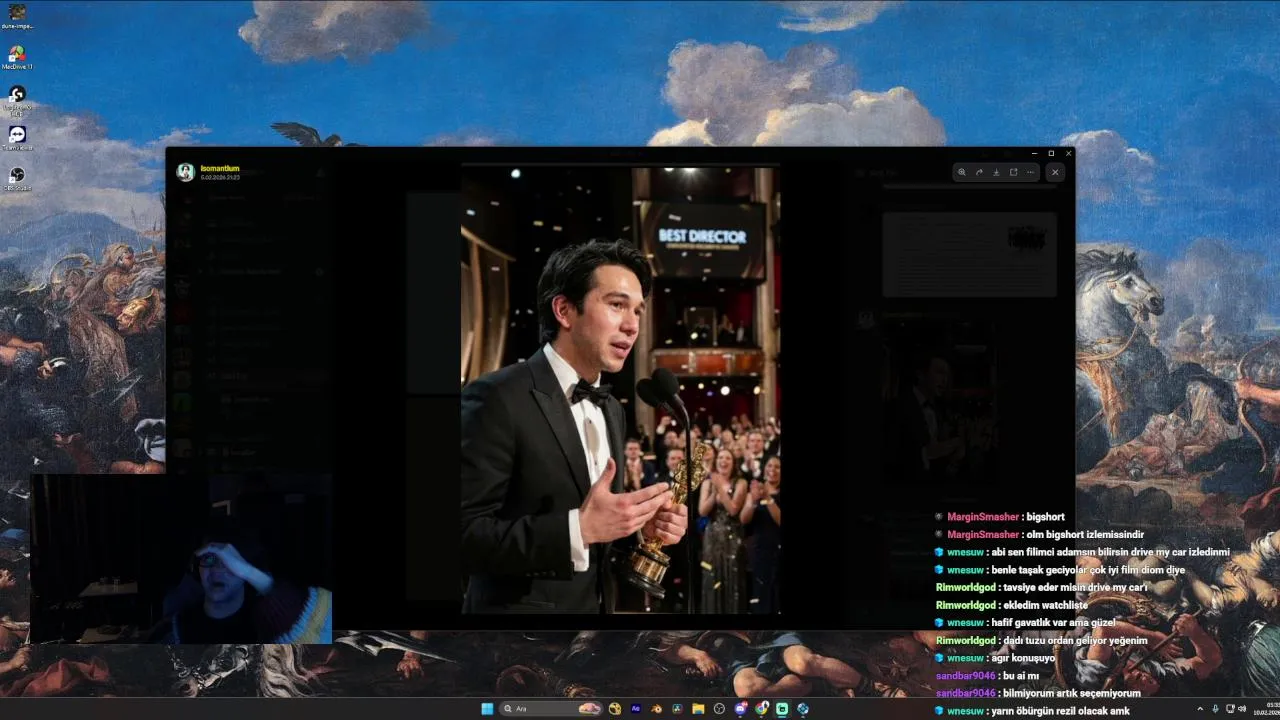Close the image preview overlay
The image size is (1280, 720).
(x=1055, y=172)
